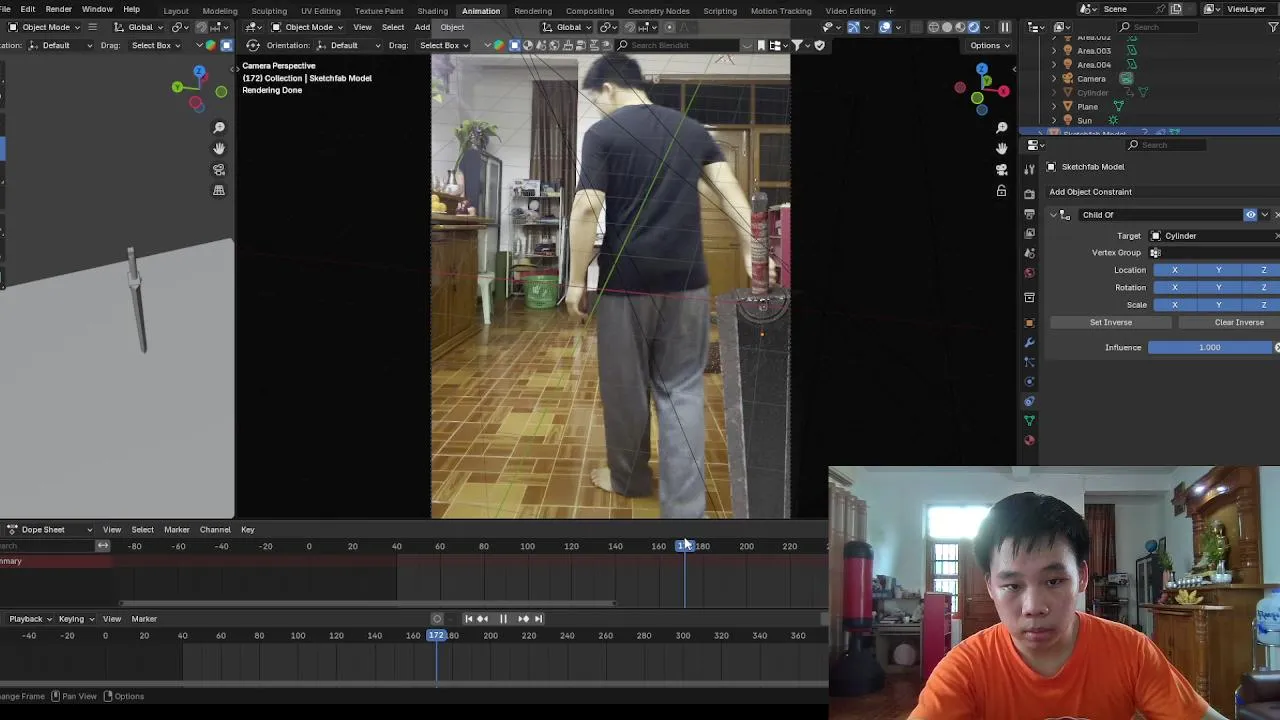The width and height of the screenshot is (1280, 720).
Task: Switch to the Video Editing workspace tab
Action: point(851,11)
